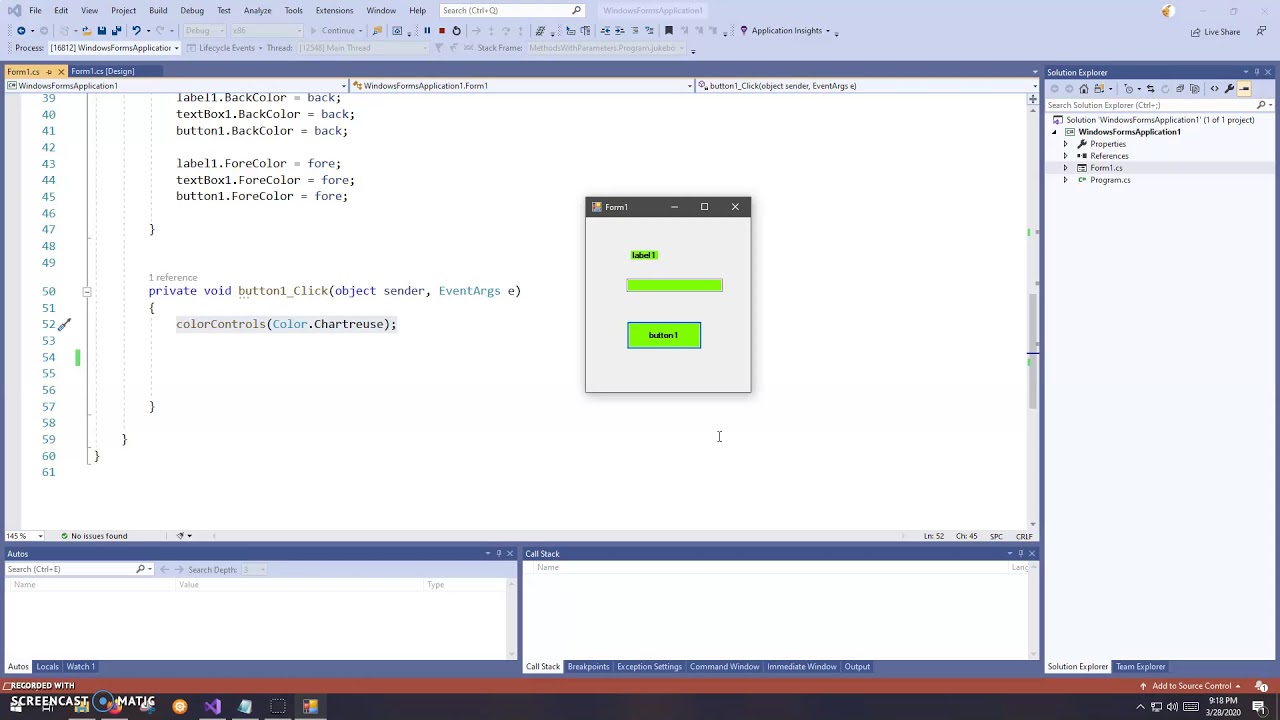Toggle auto-hide pin on the Call Stack panel

1020,553
